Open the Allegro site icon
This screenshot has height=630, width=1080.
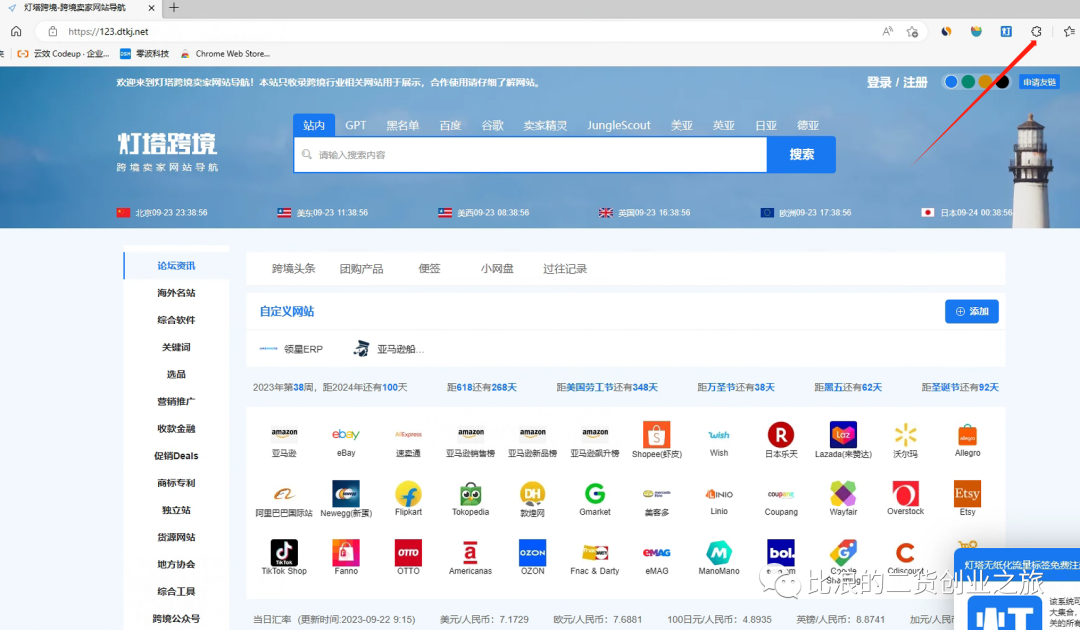tap(967, 434)
